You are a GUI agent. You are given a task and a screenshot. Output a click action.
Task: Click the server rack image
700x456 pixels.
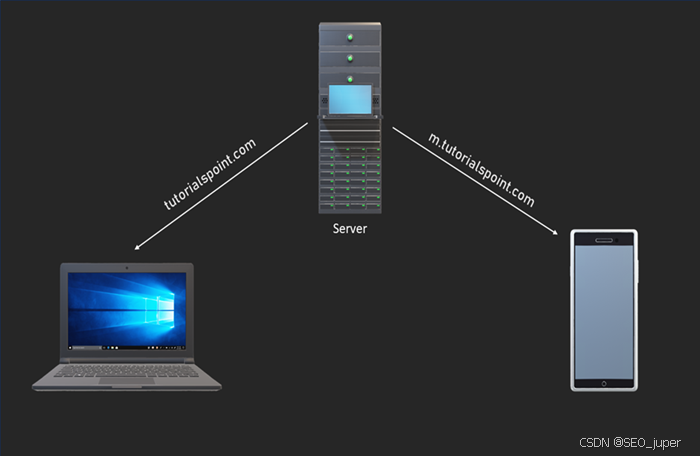point(350,118)
